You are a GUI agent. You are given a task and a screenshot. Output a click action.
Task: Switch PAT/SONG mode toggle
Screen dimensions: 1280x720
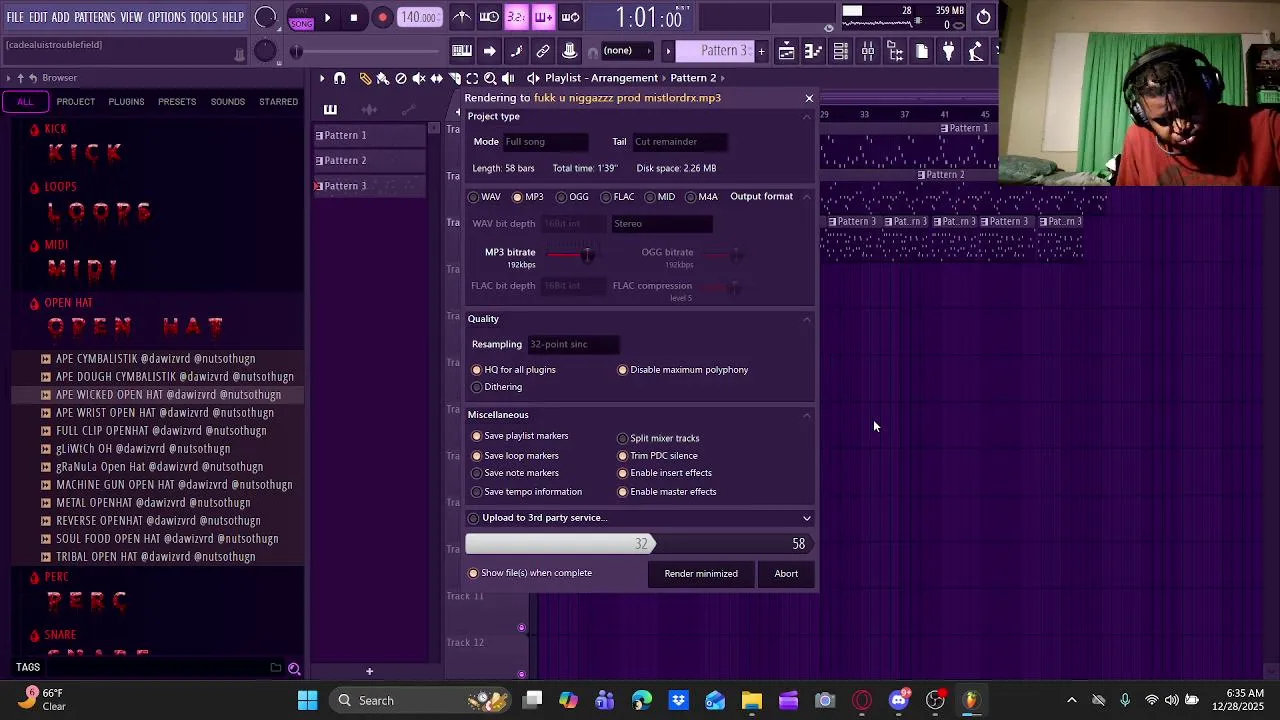pos(302,18)
